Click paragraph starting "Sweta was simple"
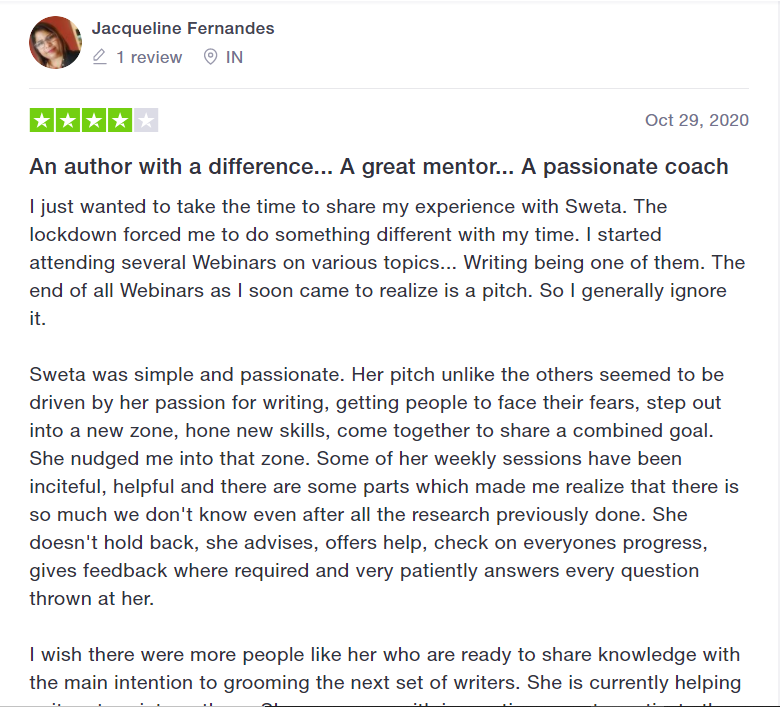 pyautogui.click(x=385, y=487)
